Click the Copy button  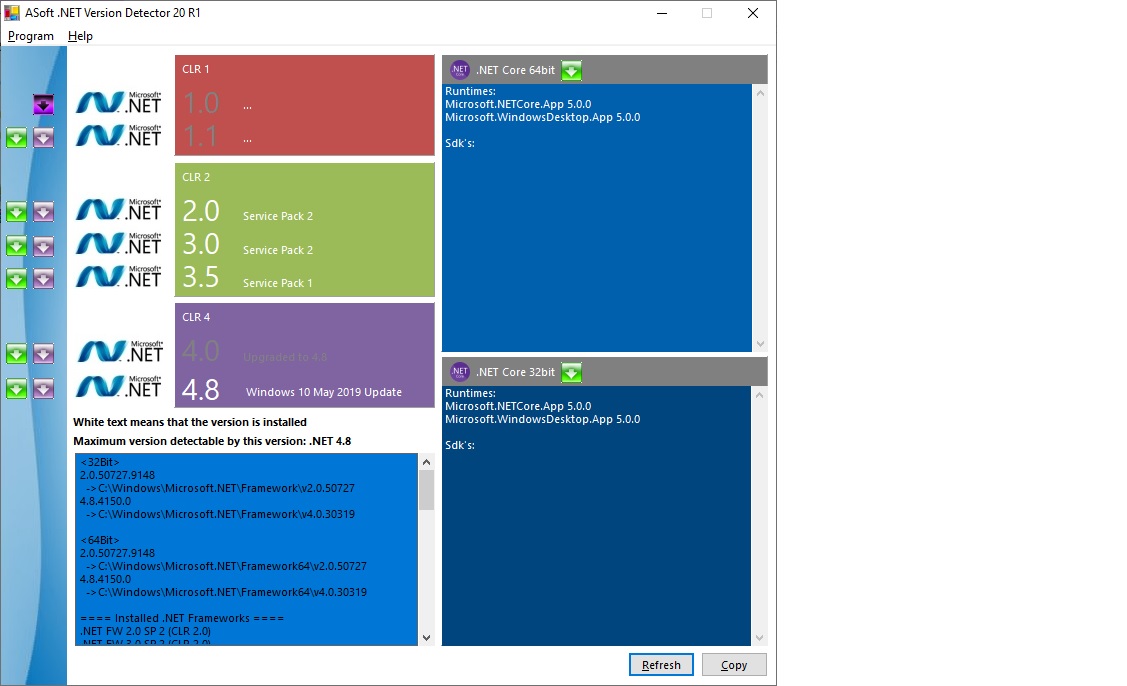[x=734, y=665]
